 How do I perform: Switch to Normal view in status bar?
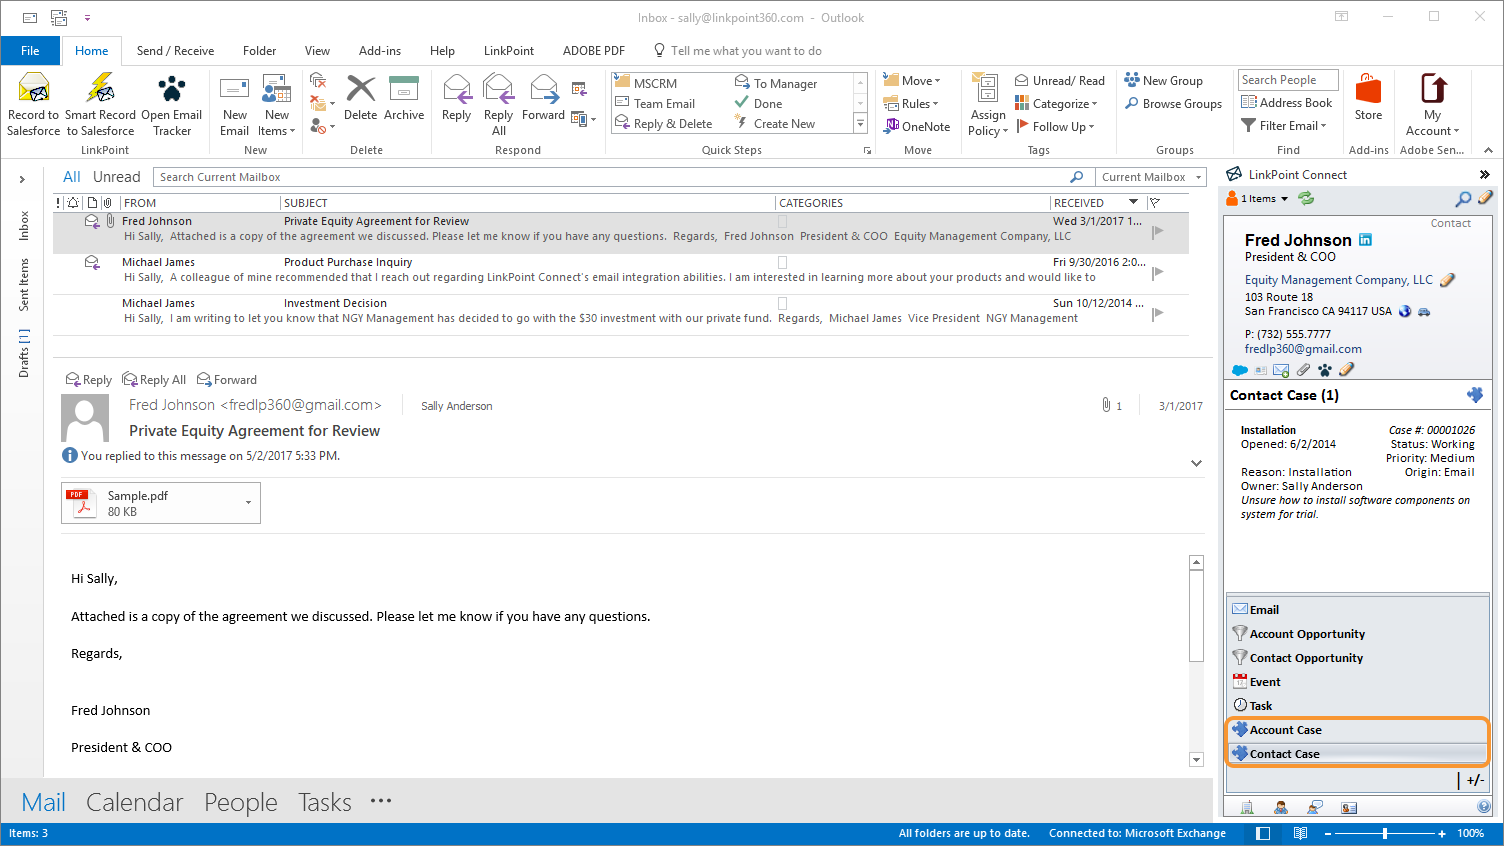[1263, 833]
